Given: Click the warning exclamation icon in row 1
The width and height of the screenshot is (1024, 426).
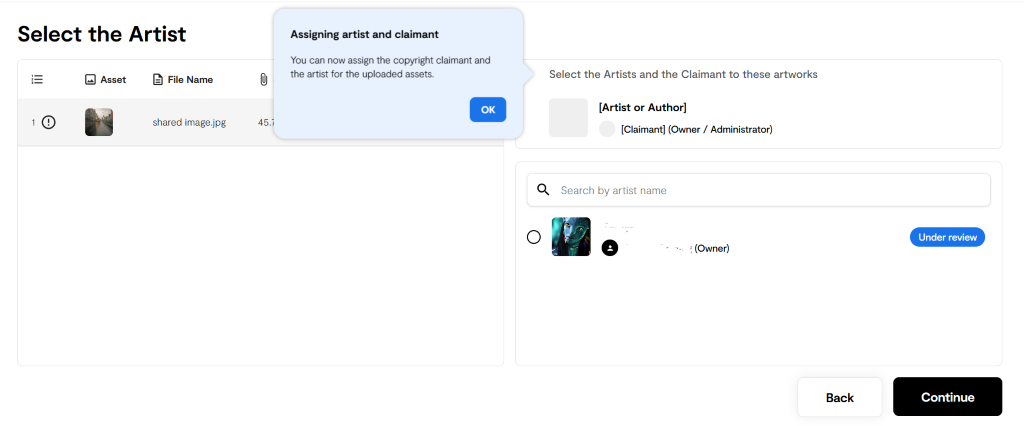Looking at the screenshot, I should (x=49, y=122).
